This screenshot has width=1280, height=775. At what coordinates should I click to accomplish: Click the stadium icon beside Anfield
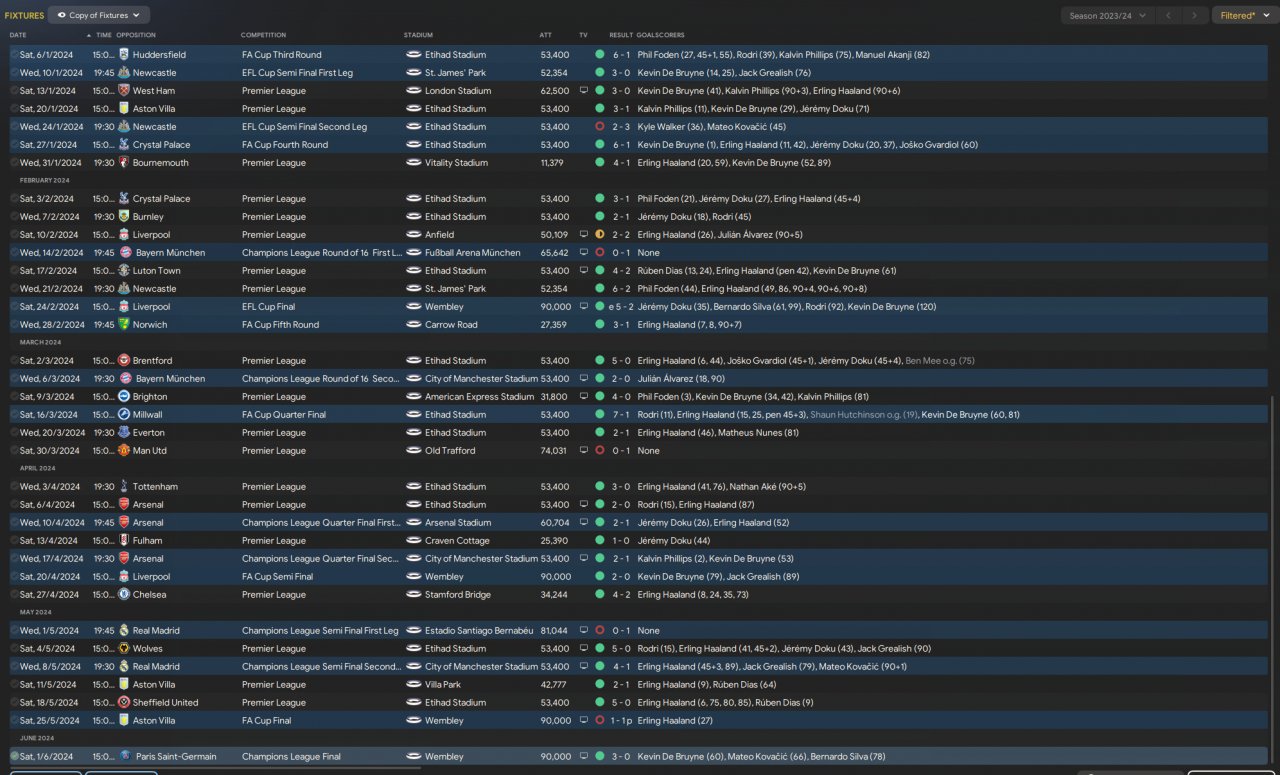click(x=414, y=235)
